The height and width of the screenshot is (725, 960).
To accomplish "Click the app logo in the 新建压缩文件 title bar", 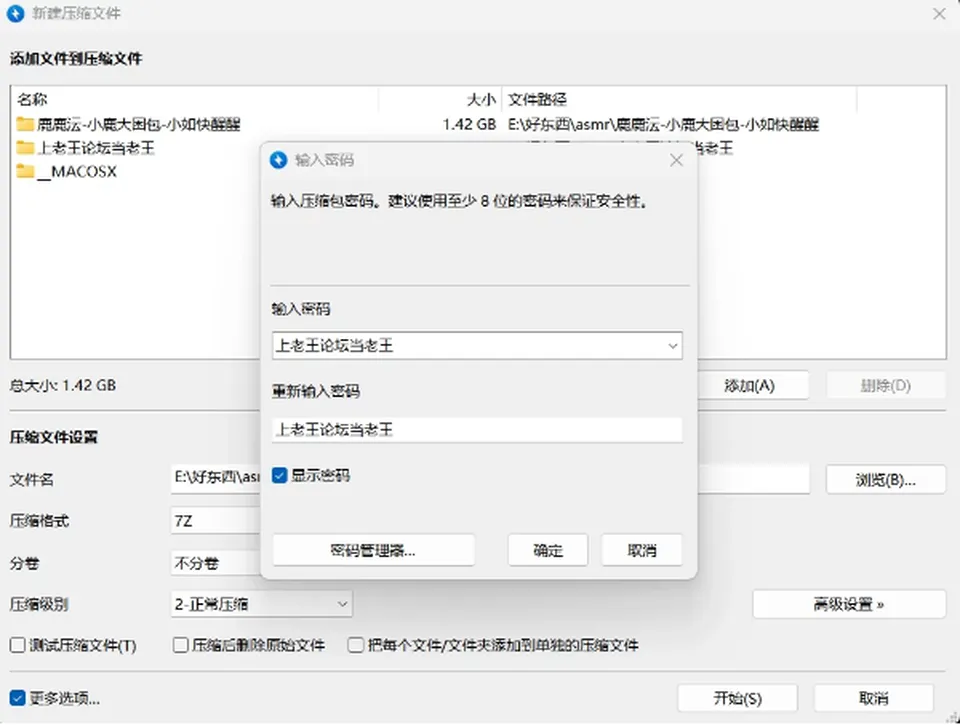I will point(15,13).
